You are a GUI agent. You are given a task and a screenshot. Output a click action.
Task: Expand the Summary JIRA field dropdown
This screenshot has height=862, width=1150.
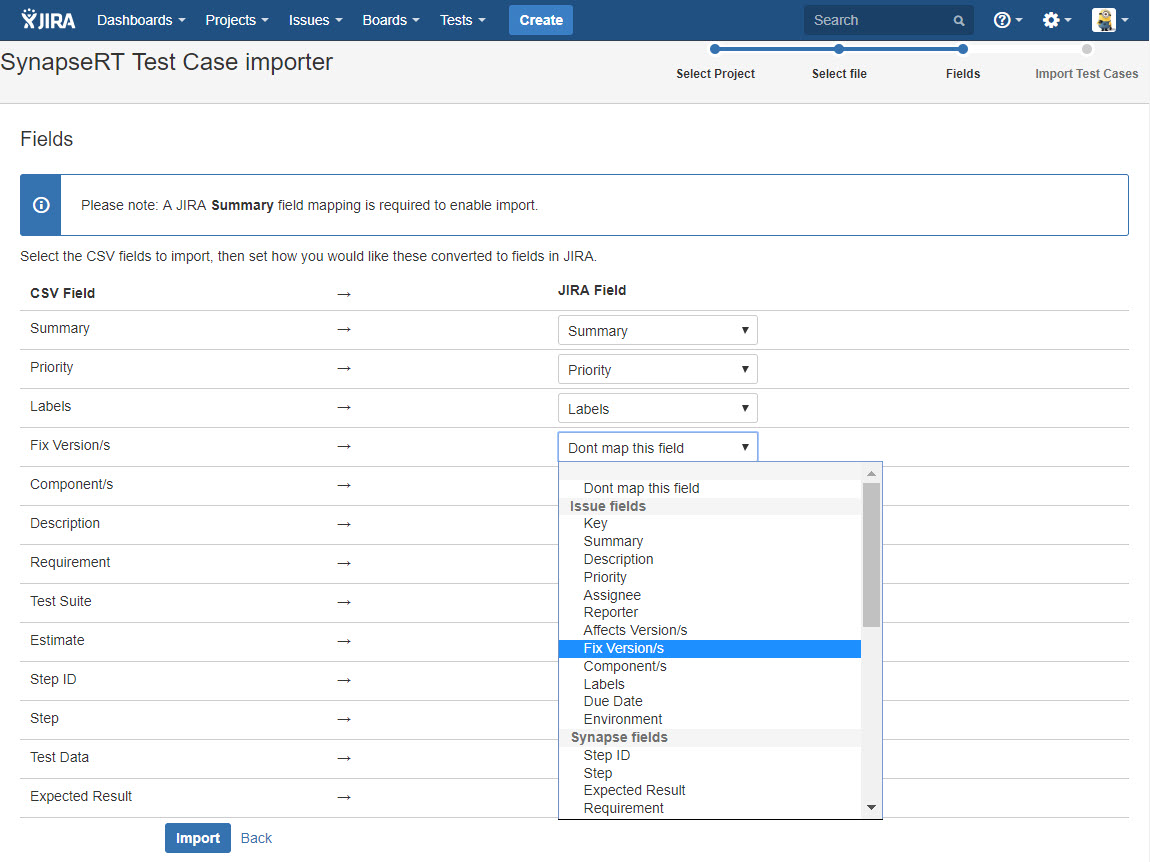(657, 331)
